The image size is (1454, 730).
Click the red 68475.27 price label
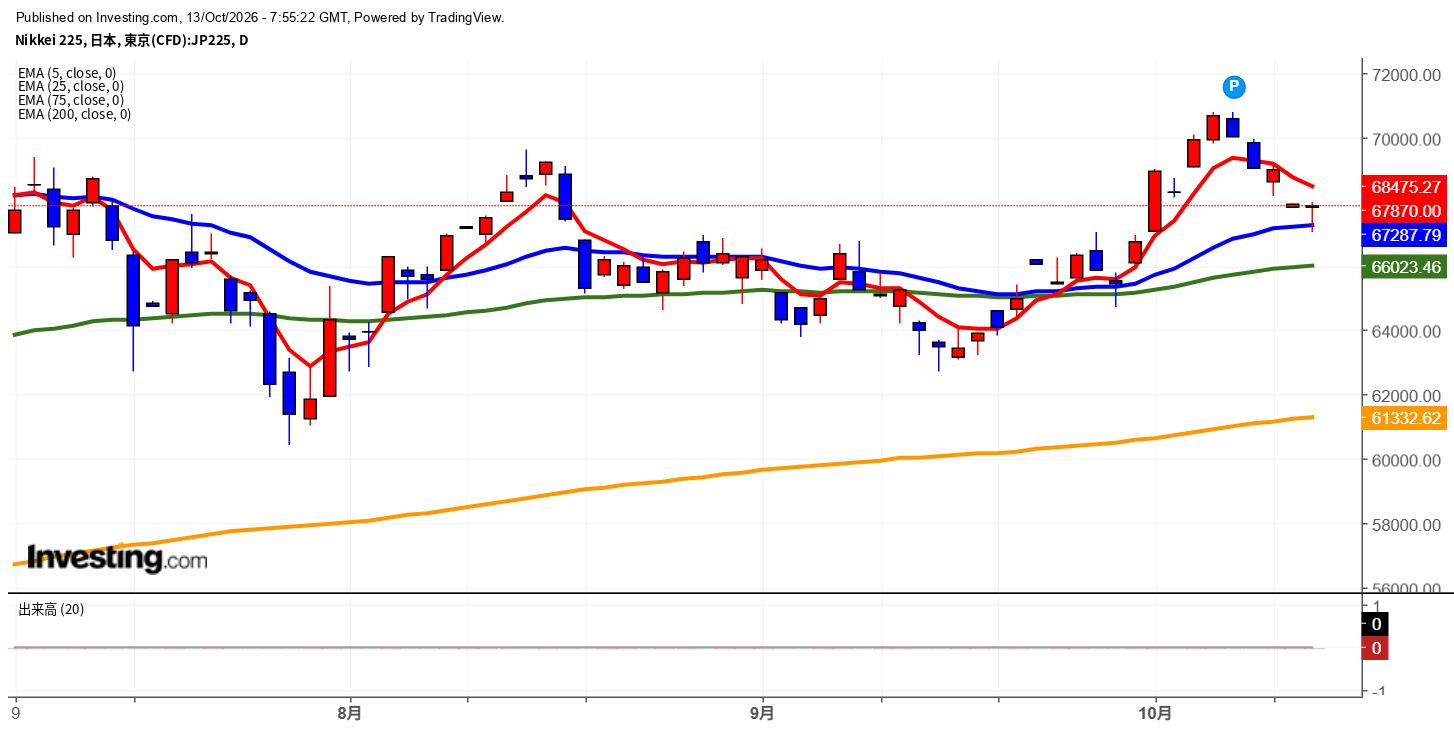[x=1406, y=187]
